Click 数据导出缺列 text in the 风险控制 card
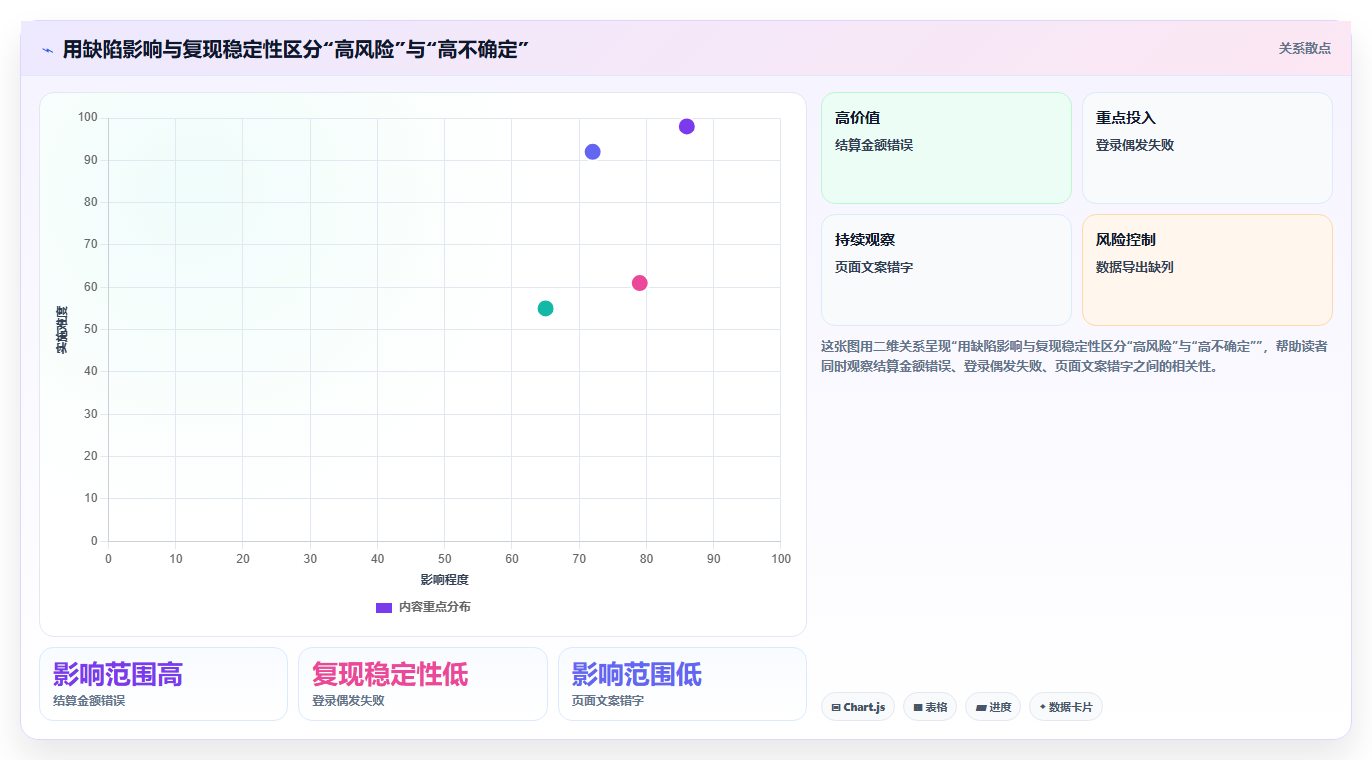The height and width of the screenshot is (760, 1372). [1135, 267]
